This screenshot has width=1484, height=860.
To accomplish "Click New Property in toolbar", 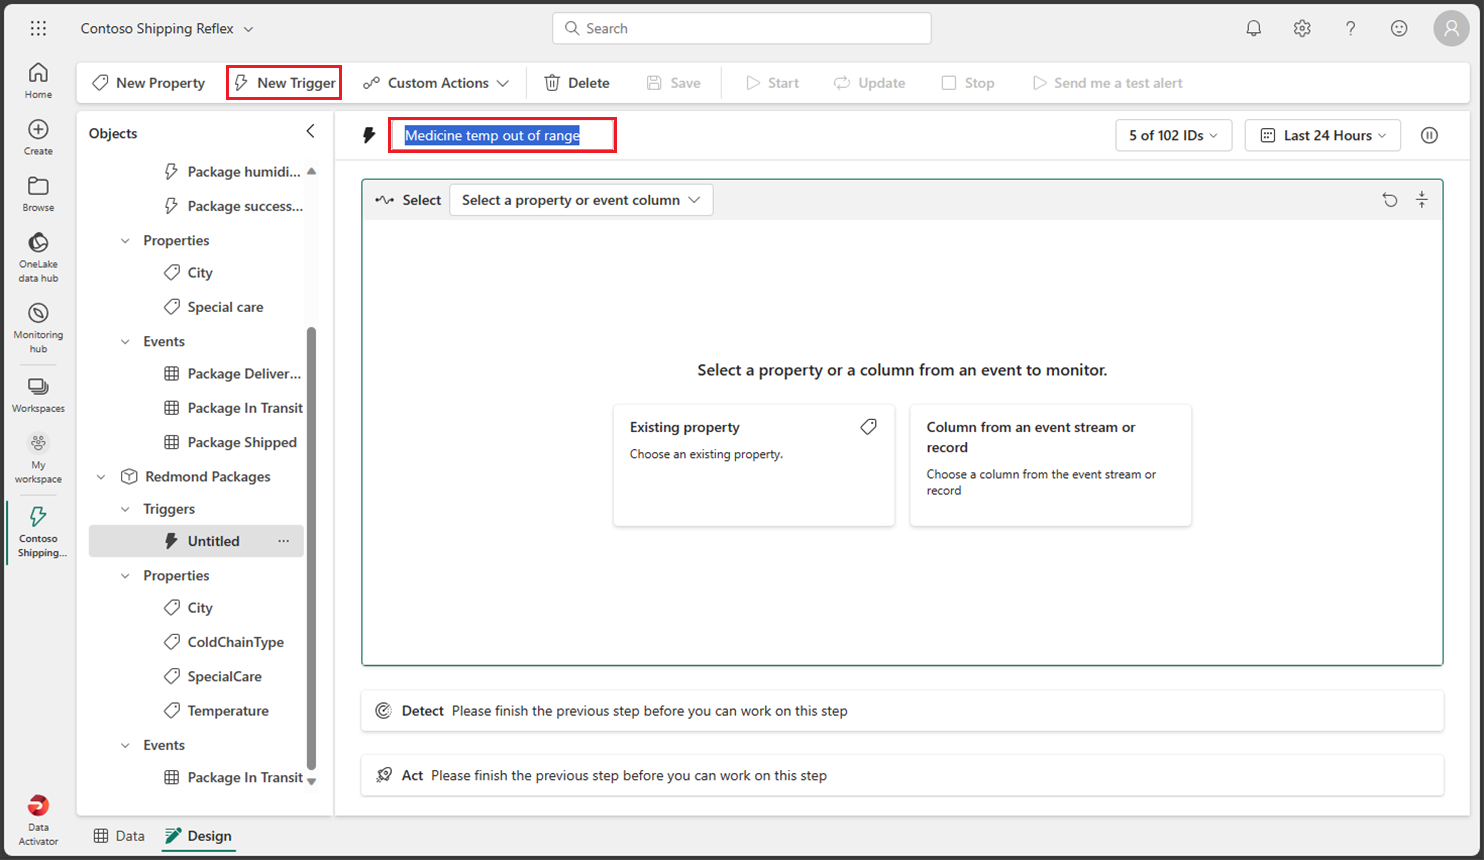I will point(148,83).
